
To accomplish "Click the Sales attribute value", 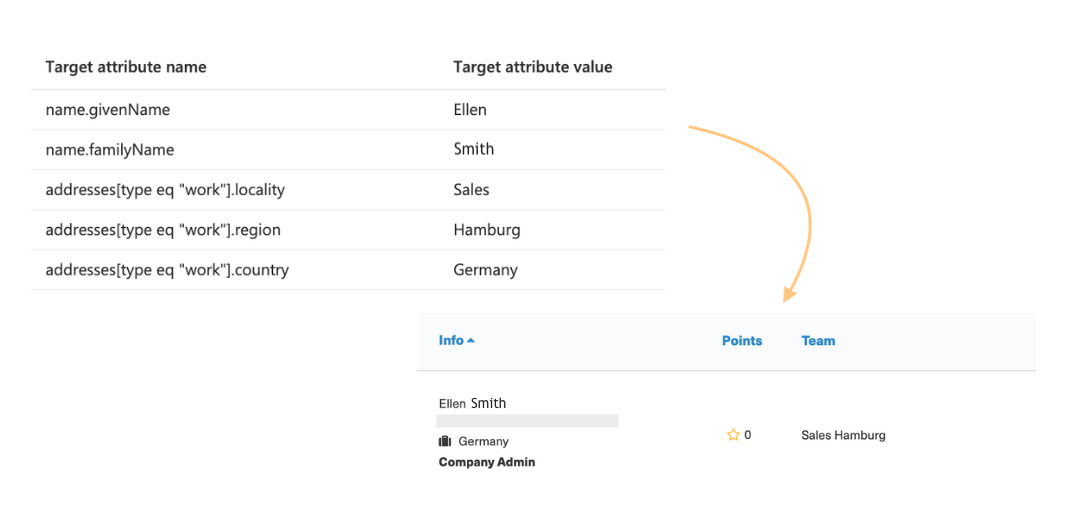I will 471,190.
